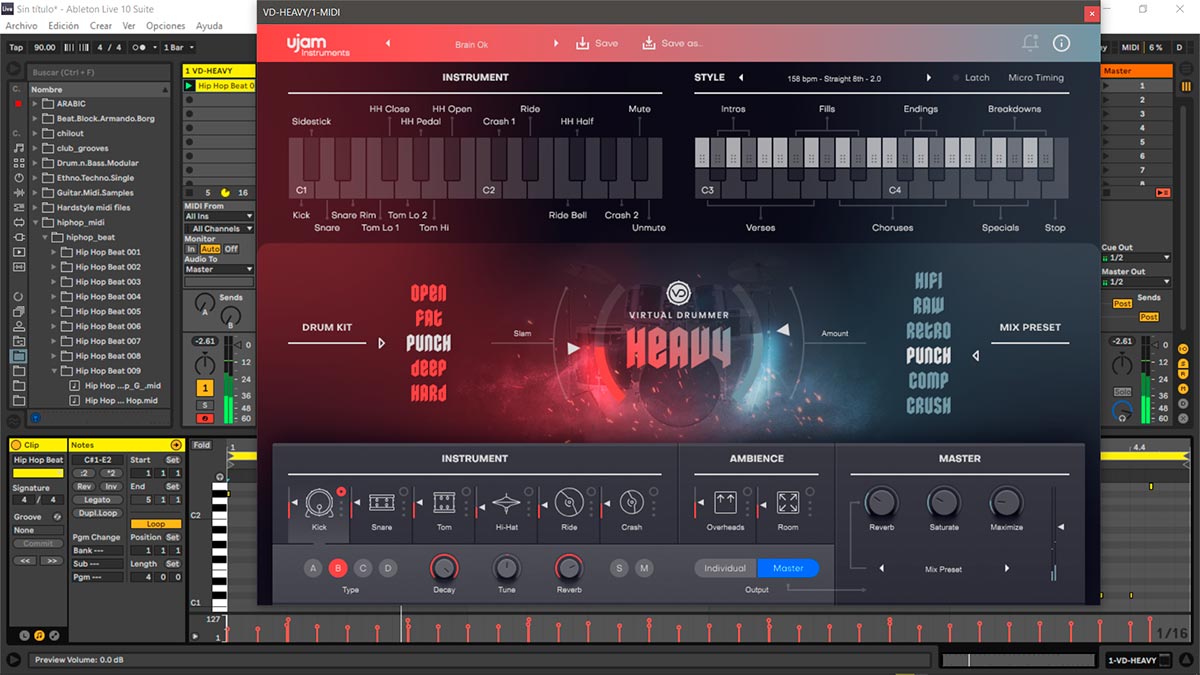Image resolution: width=1200 pixels, height=675 pixels.
Task: Open Sounds category in Ableton browser sidebar
Action: [x=18, y=147]
